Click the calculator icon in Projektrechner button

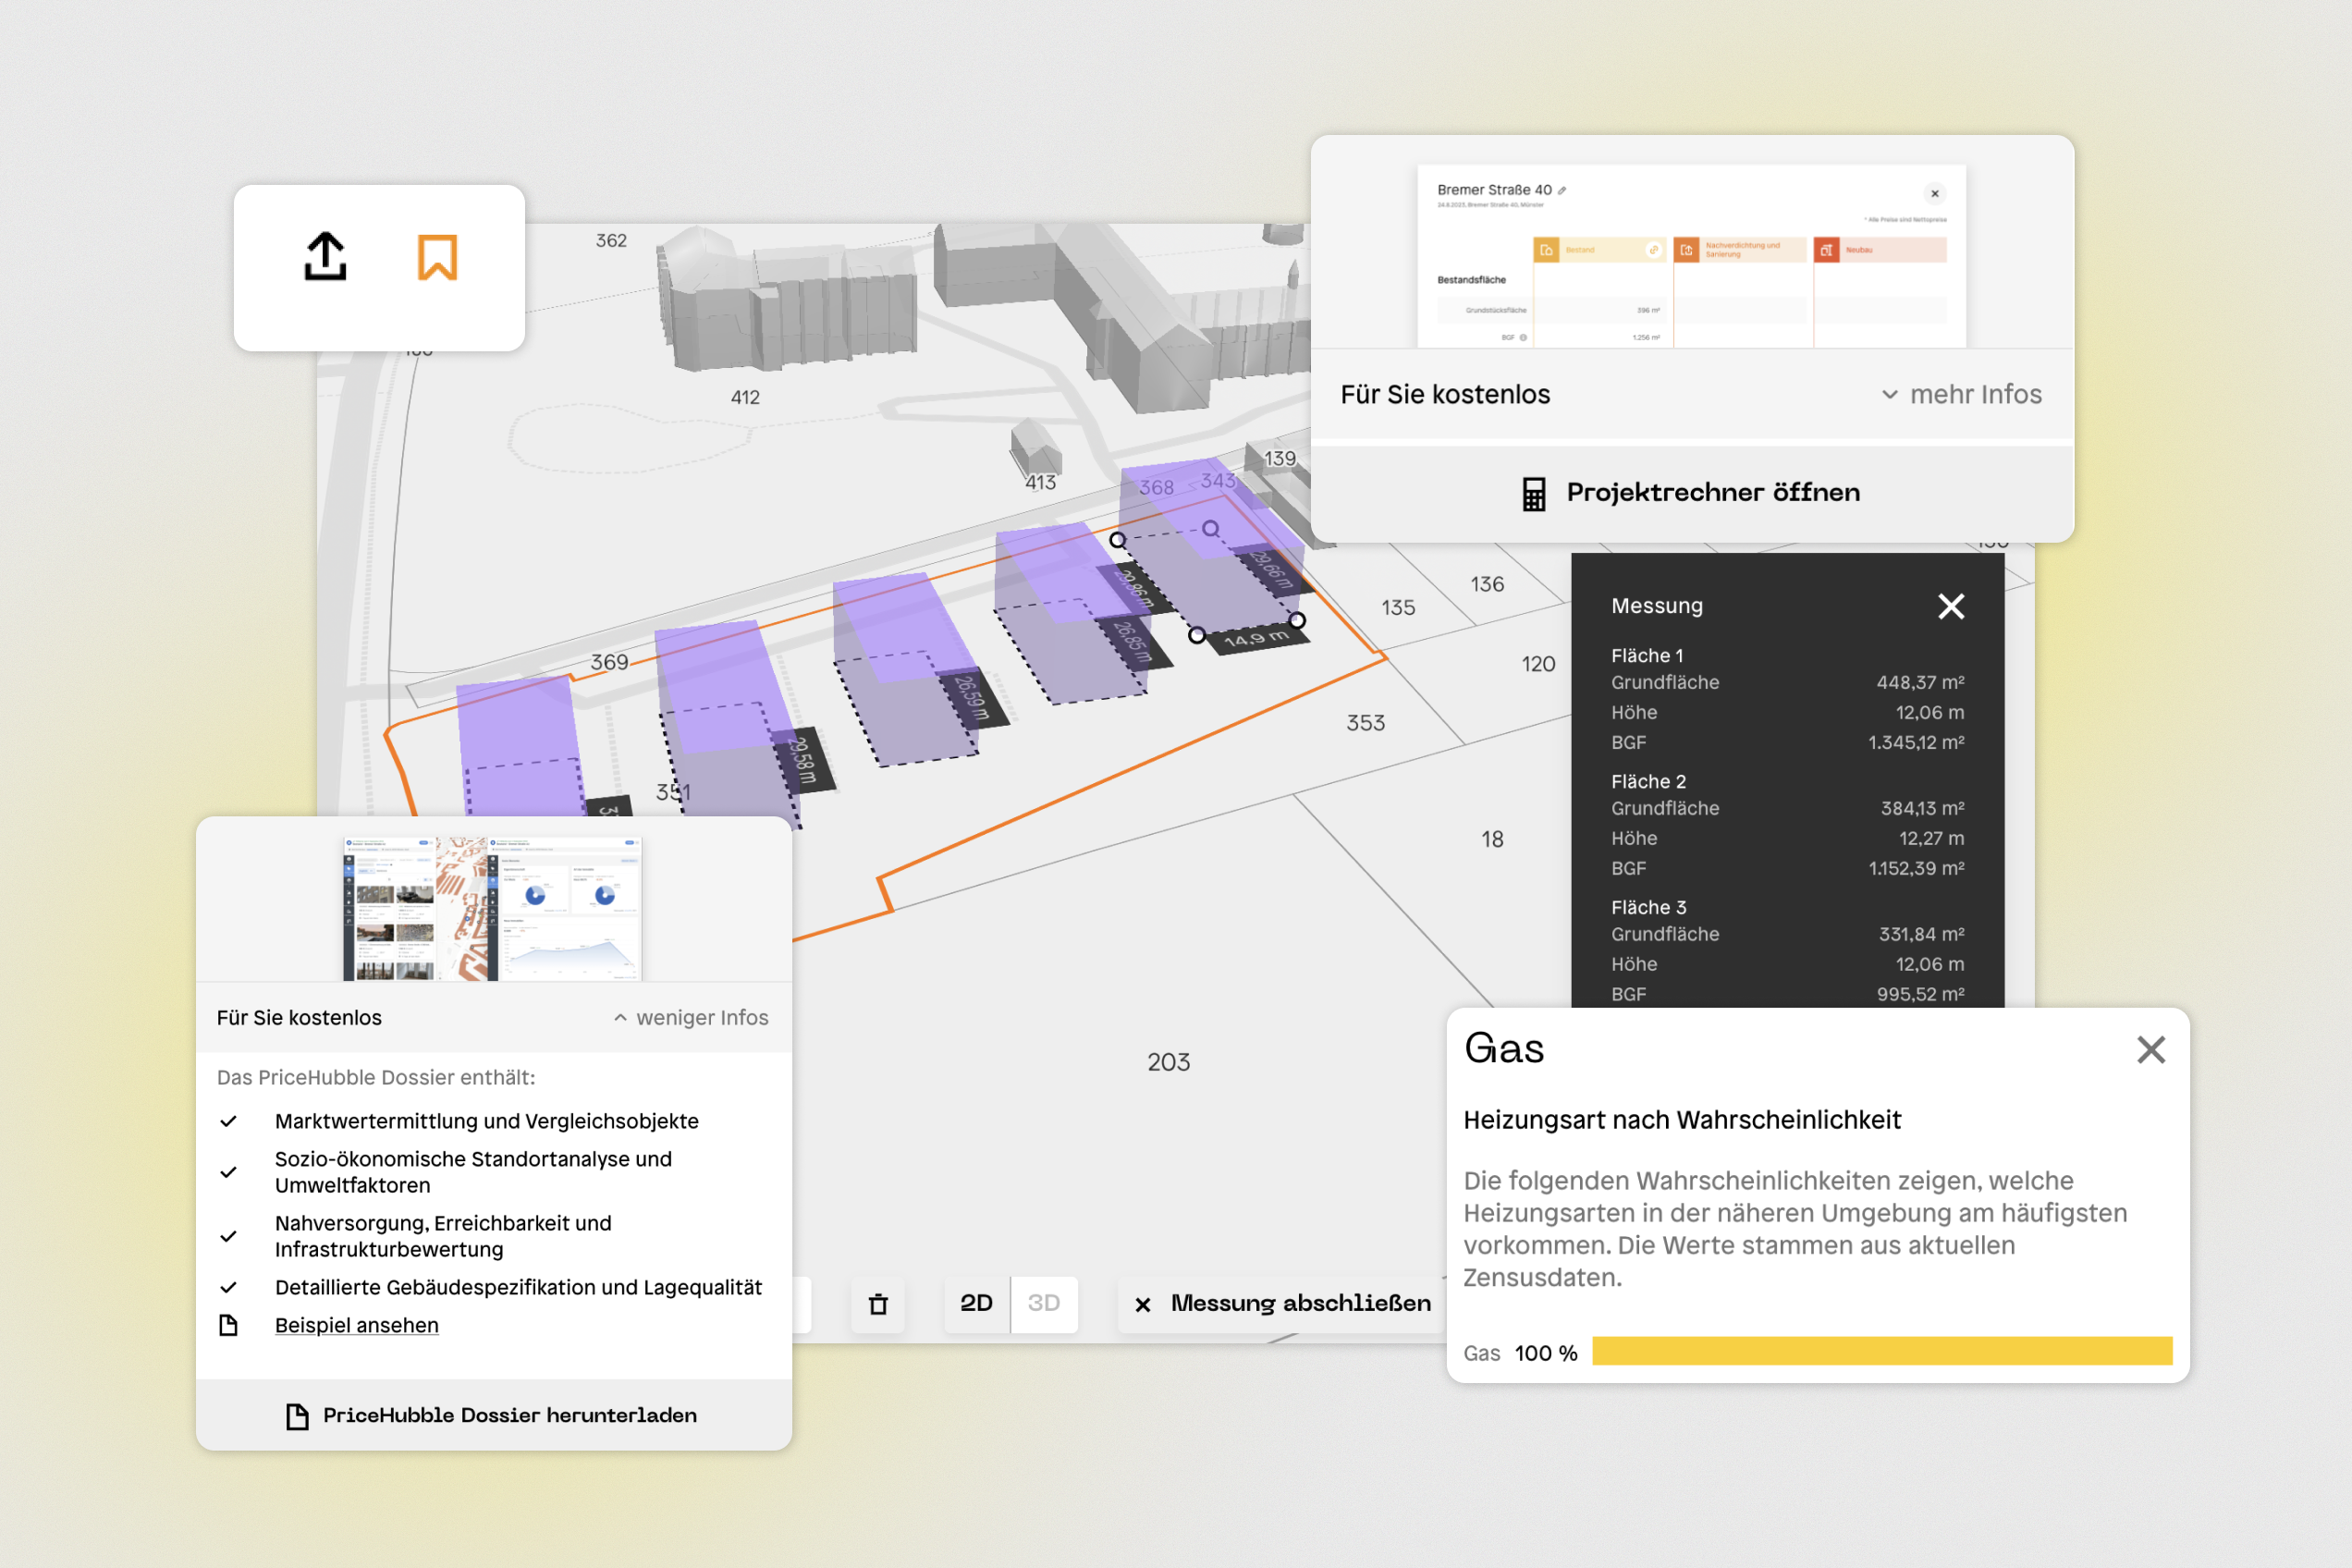pos(1533,493)
